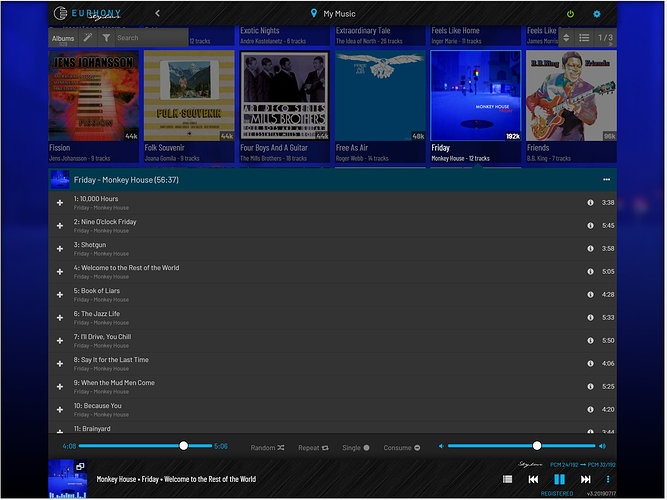667x500 pixels.
Task: Add Book of Liars with plus icon
Action: point(60,295)
